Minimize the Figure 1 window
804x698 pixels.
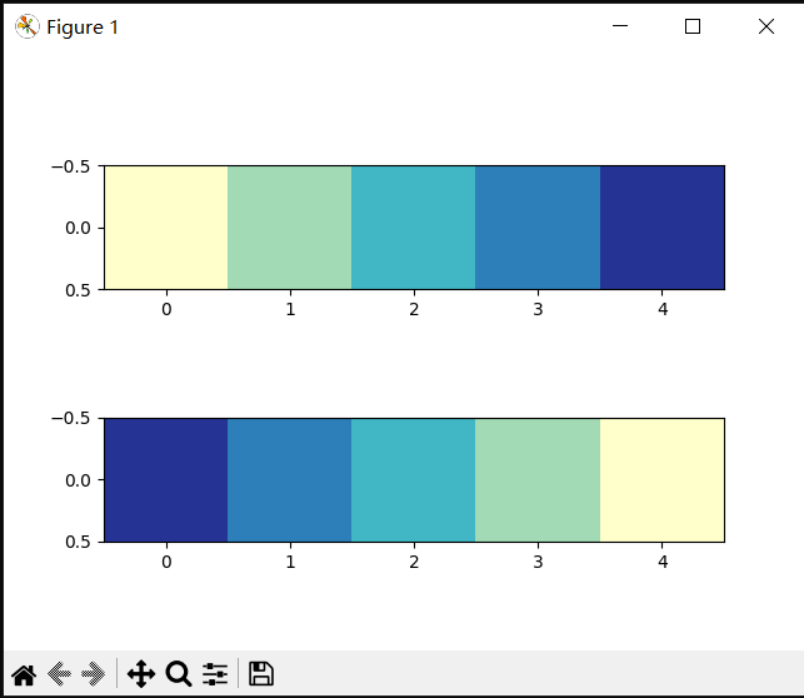point(620,26)
